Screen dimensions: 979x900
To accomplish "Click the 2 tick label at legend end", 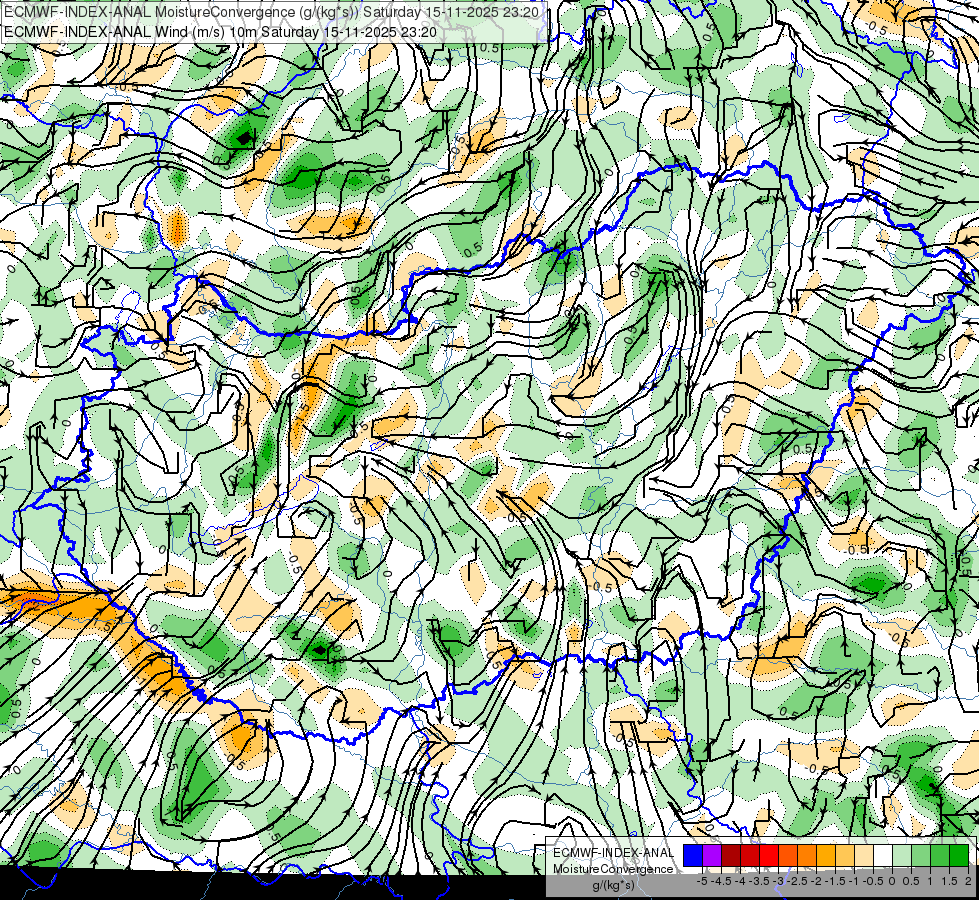I will coord(968,881).
